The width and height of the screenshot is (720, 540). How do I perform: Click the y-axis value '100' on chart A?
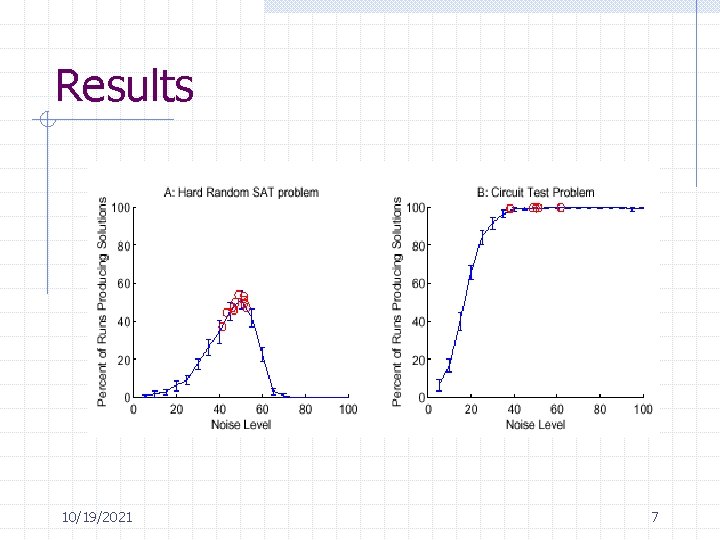[x=121, y=208]
